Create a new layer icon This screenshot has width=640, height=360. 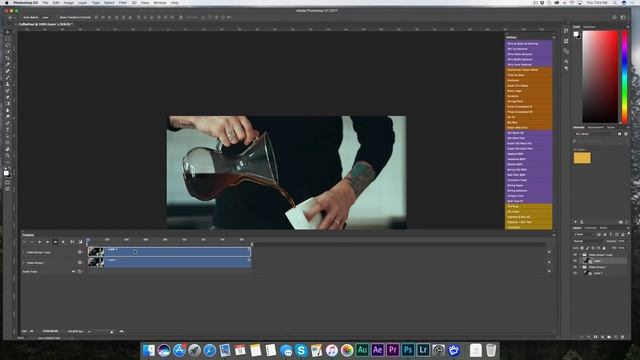(x=616, y=337)
